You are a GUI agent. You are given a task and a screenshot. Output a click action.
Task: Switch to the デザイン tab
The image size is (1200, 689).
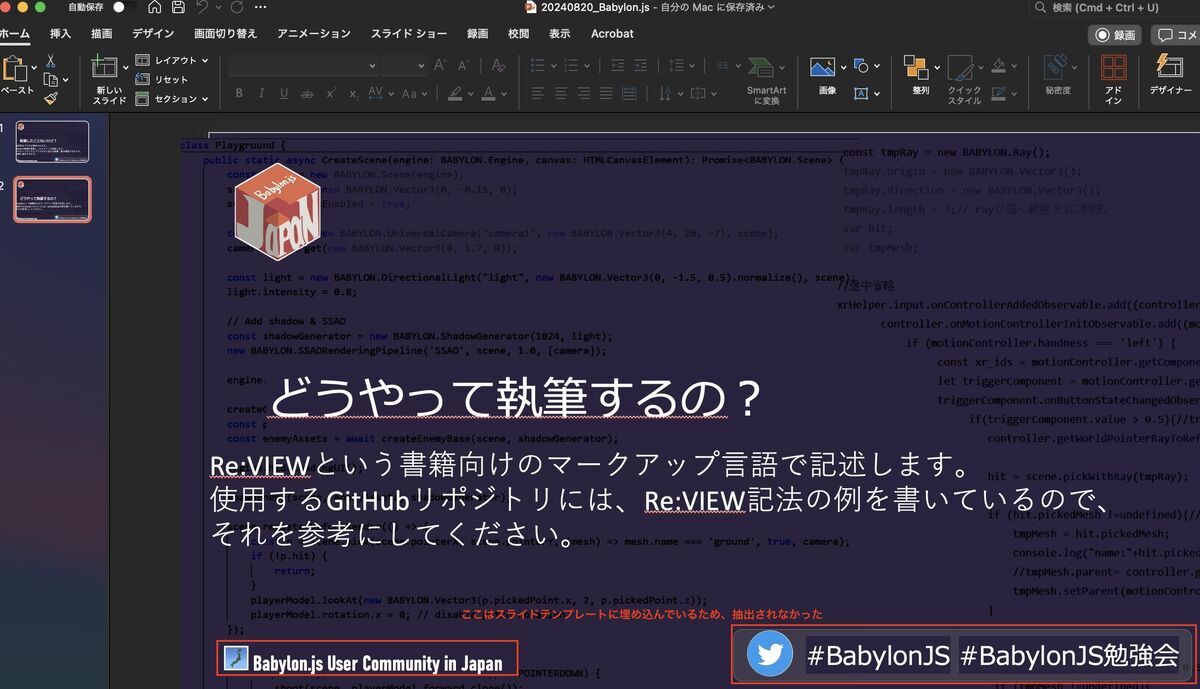(153, 33)
